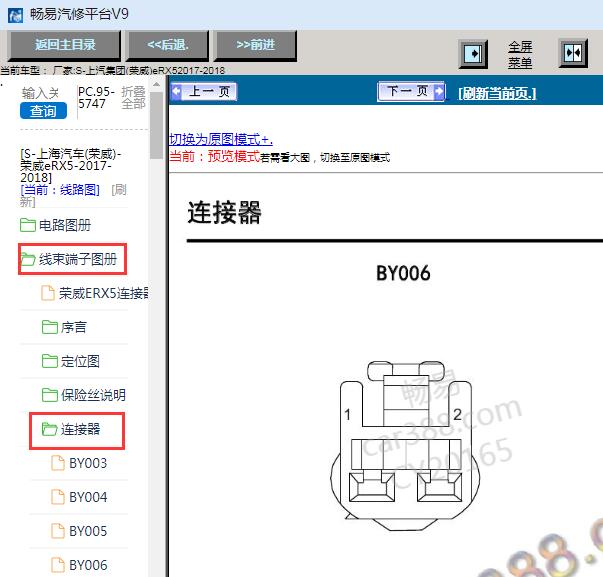This screenshot has width=603, height=577.
Task: Click the 当前车型 status line
Action: pyautogui.click(x=112, y=70)
